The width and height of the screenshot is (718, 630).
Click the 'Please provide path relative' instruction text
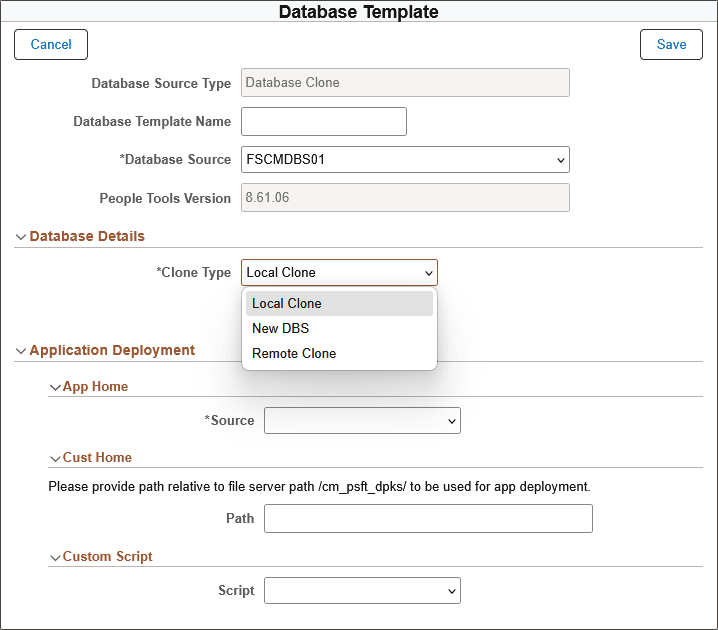click(319, 486)
